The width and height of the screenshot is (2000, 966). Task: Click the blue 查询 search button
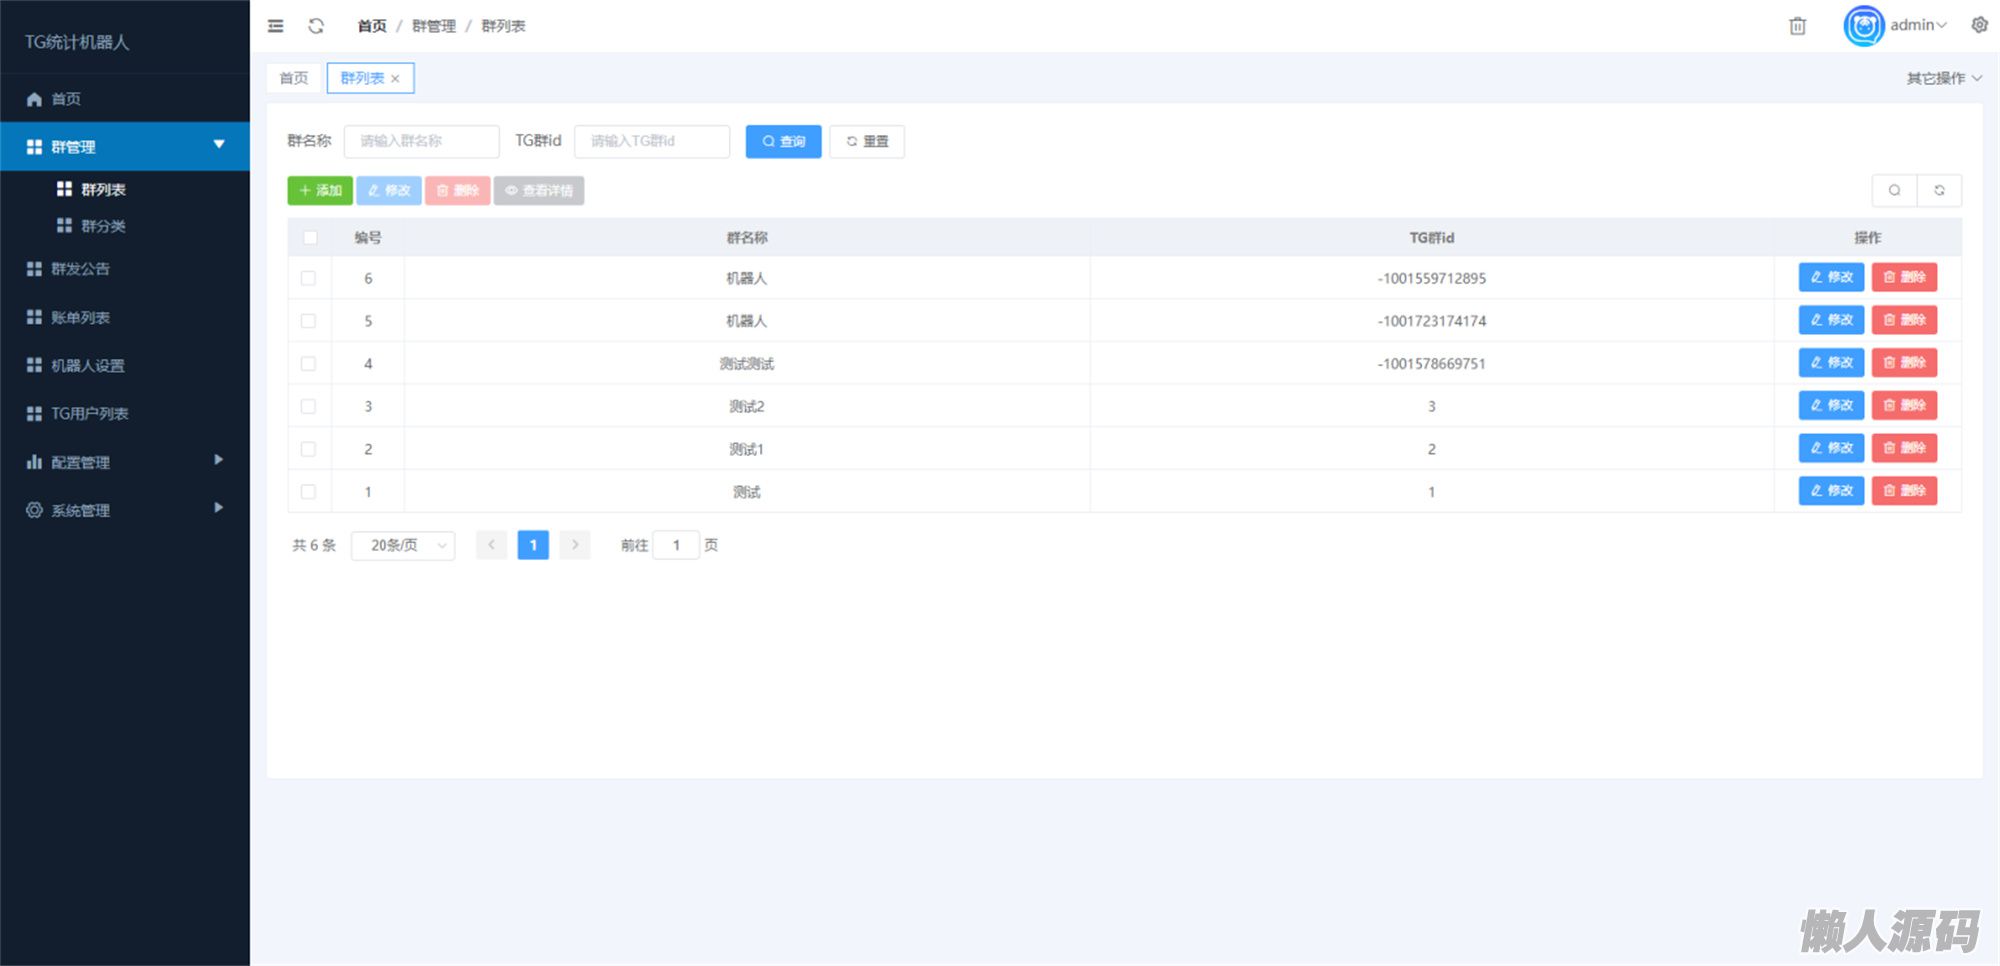[783, 141]
